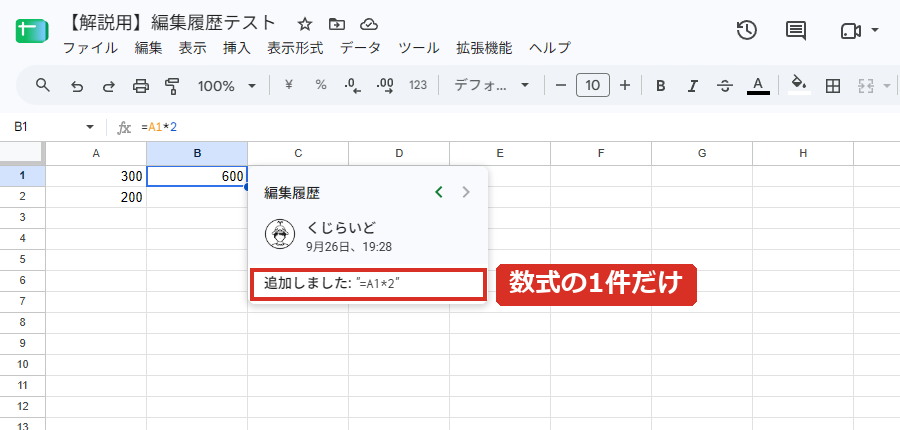Select column A header
The width and height of the screenshot is (900, 430).
(x=96, y=153)
